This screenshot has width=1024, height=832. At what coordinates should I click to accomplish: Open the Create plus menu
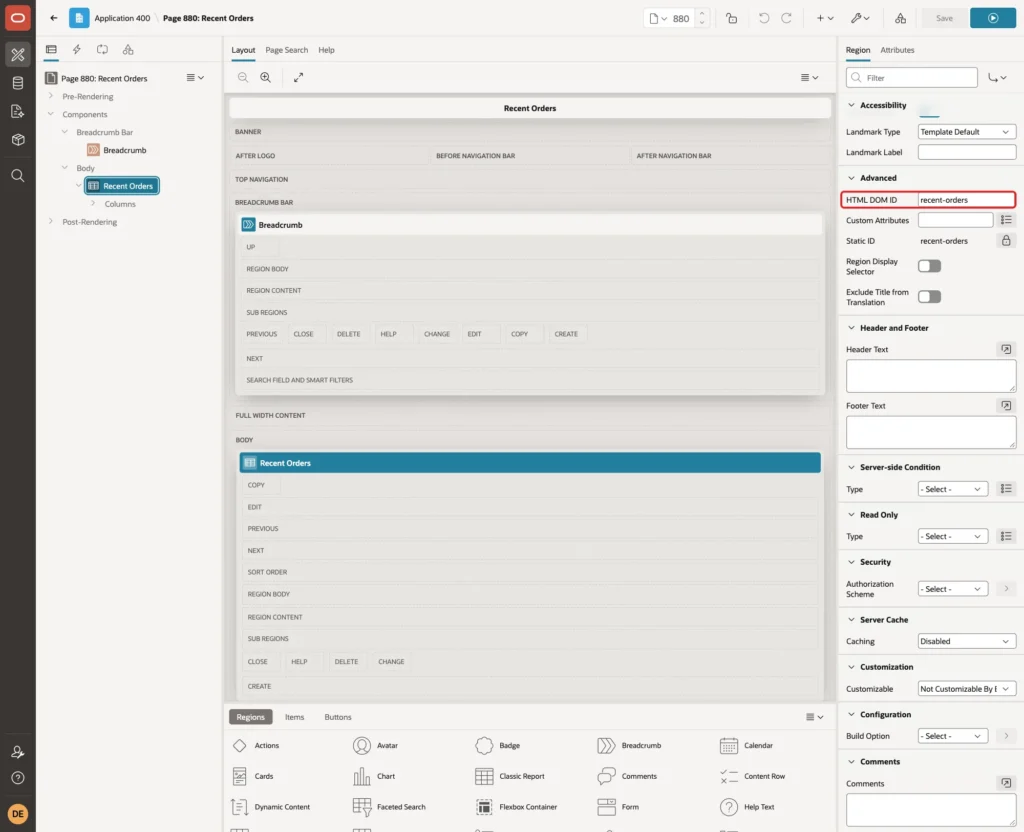click(825, 18)
